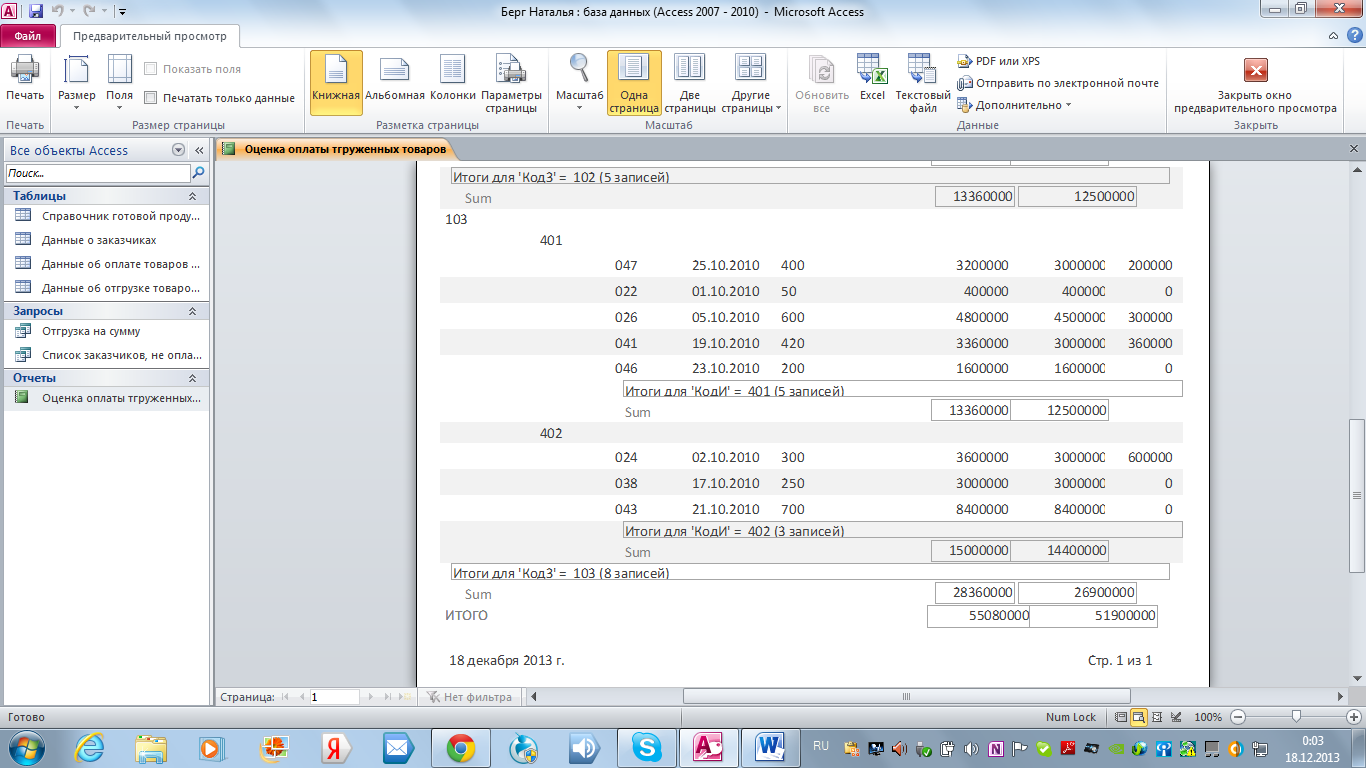
Task: Toggle the Показать поля checkbox
Action: [x=151, y=69]
